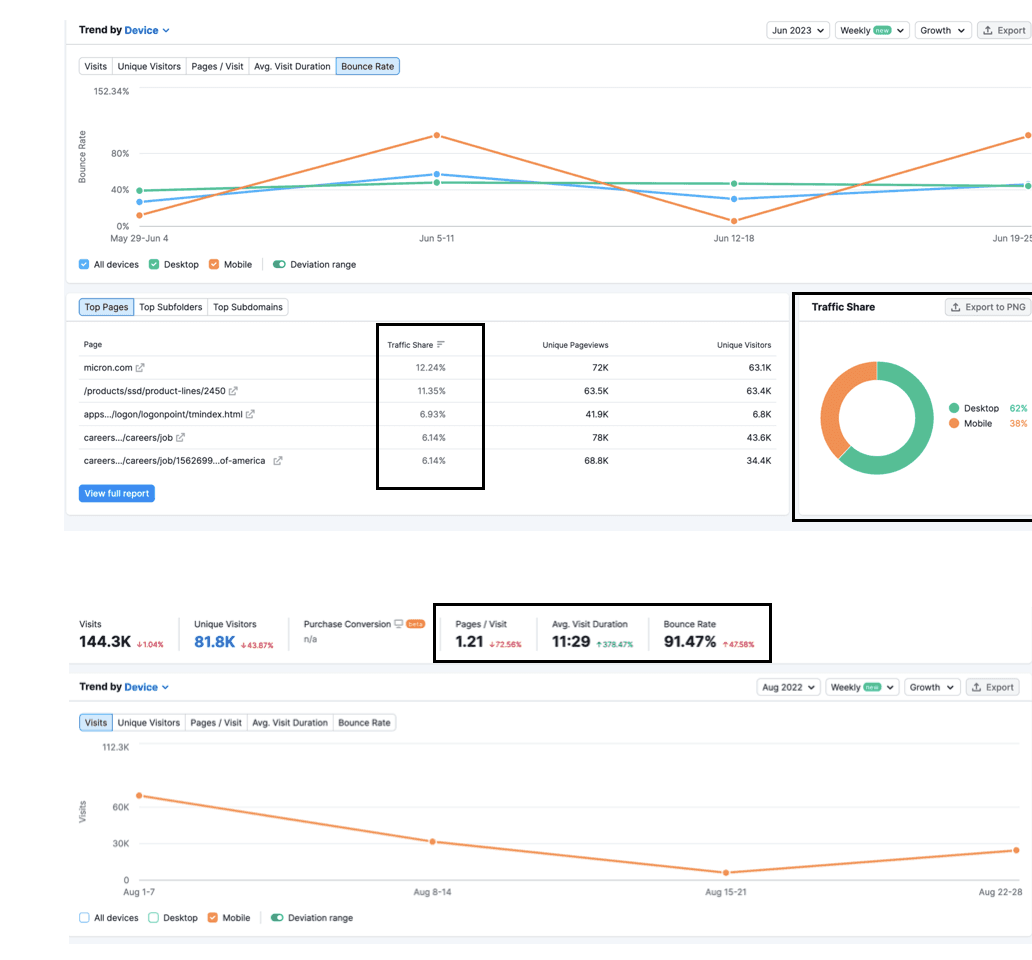Open external link icon for logonpoint/tmindex.html row

pyautogui.click(x=250, y=415)
